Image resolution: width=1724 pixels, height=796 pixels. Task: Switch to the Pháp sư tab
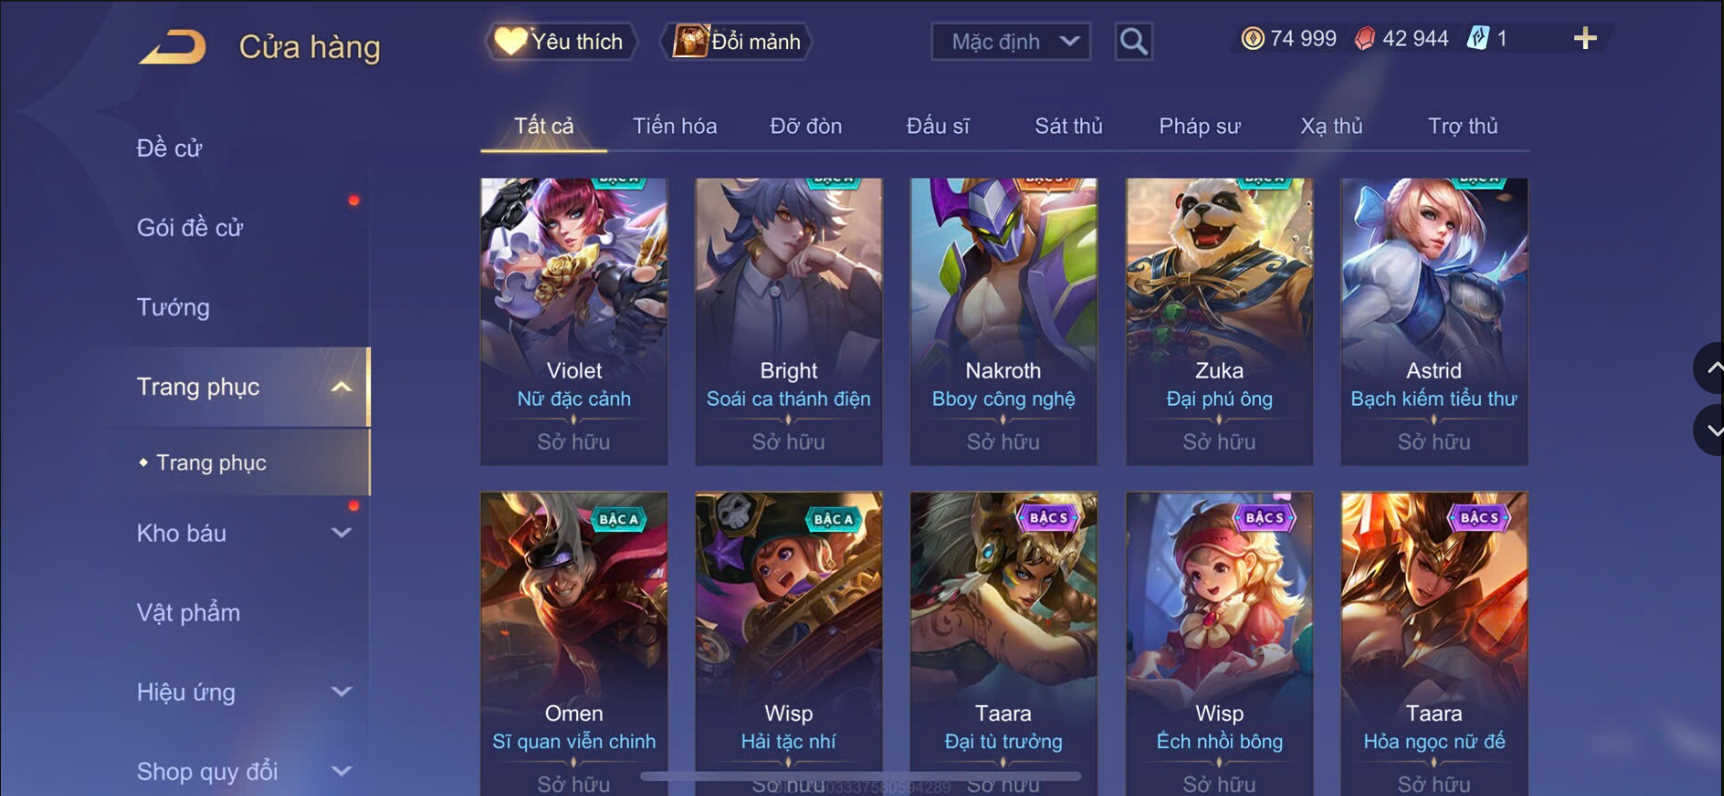click(1199, 126)
